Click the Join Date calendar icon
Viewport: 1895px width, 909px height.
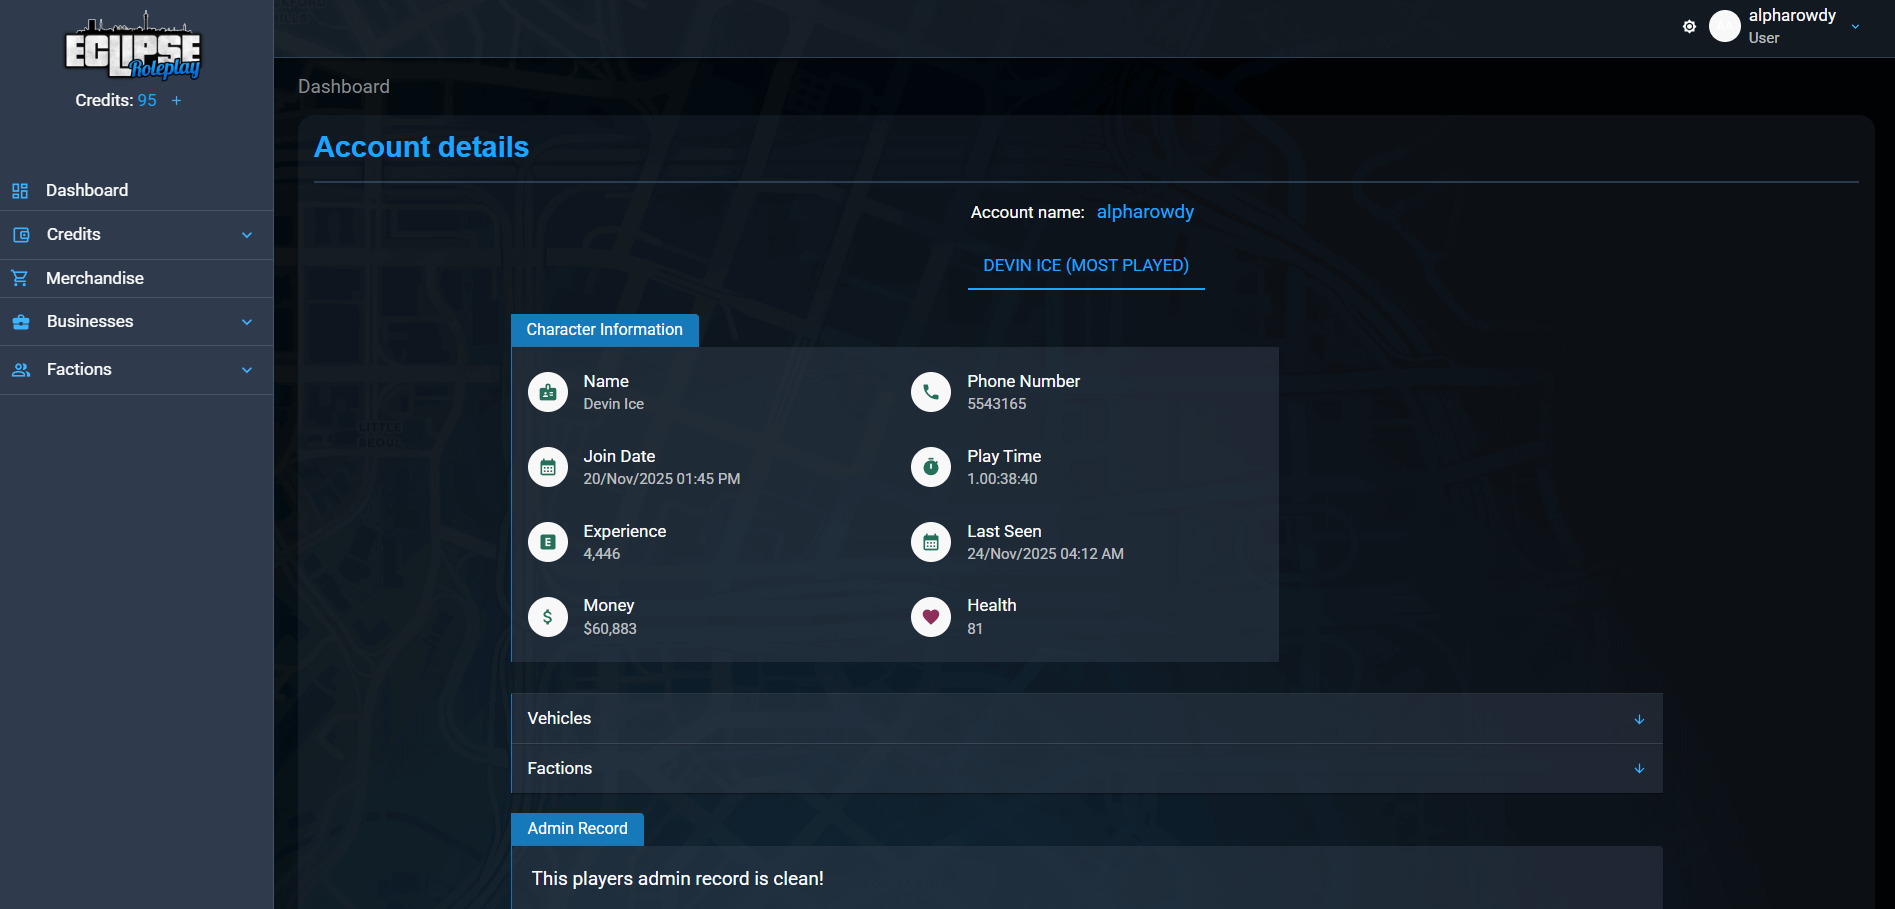[548, 467]
